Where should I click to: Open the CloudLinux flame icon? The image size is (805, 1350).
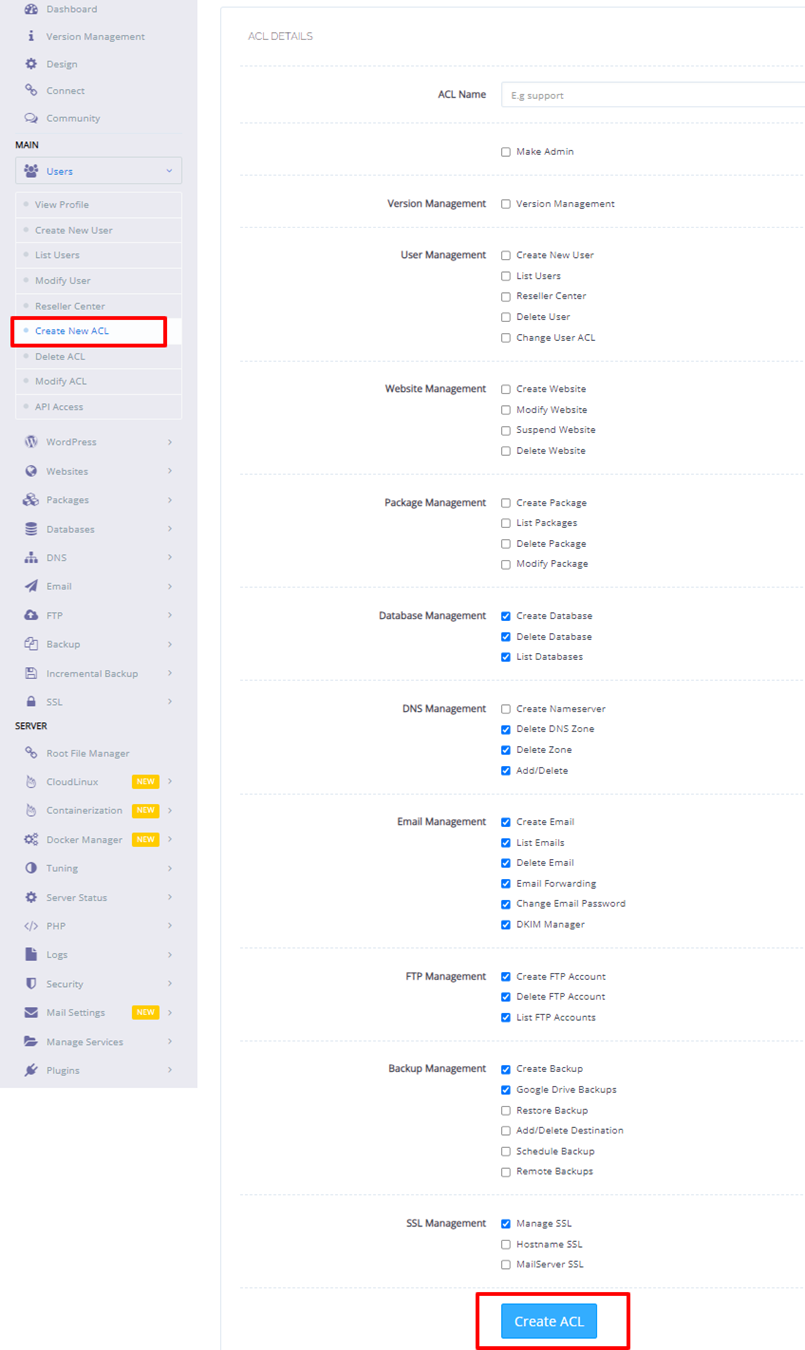31,782
